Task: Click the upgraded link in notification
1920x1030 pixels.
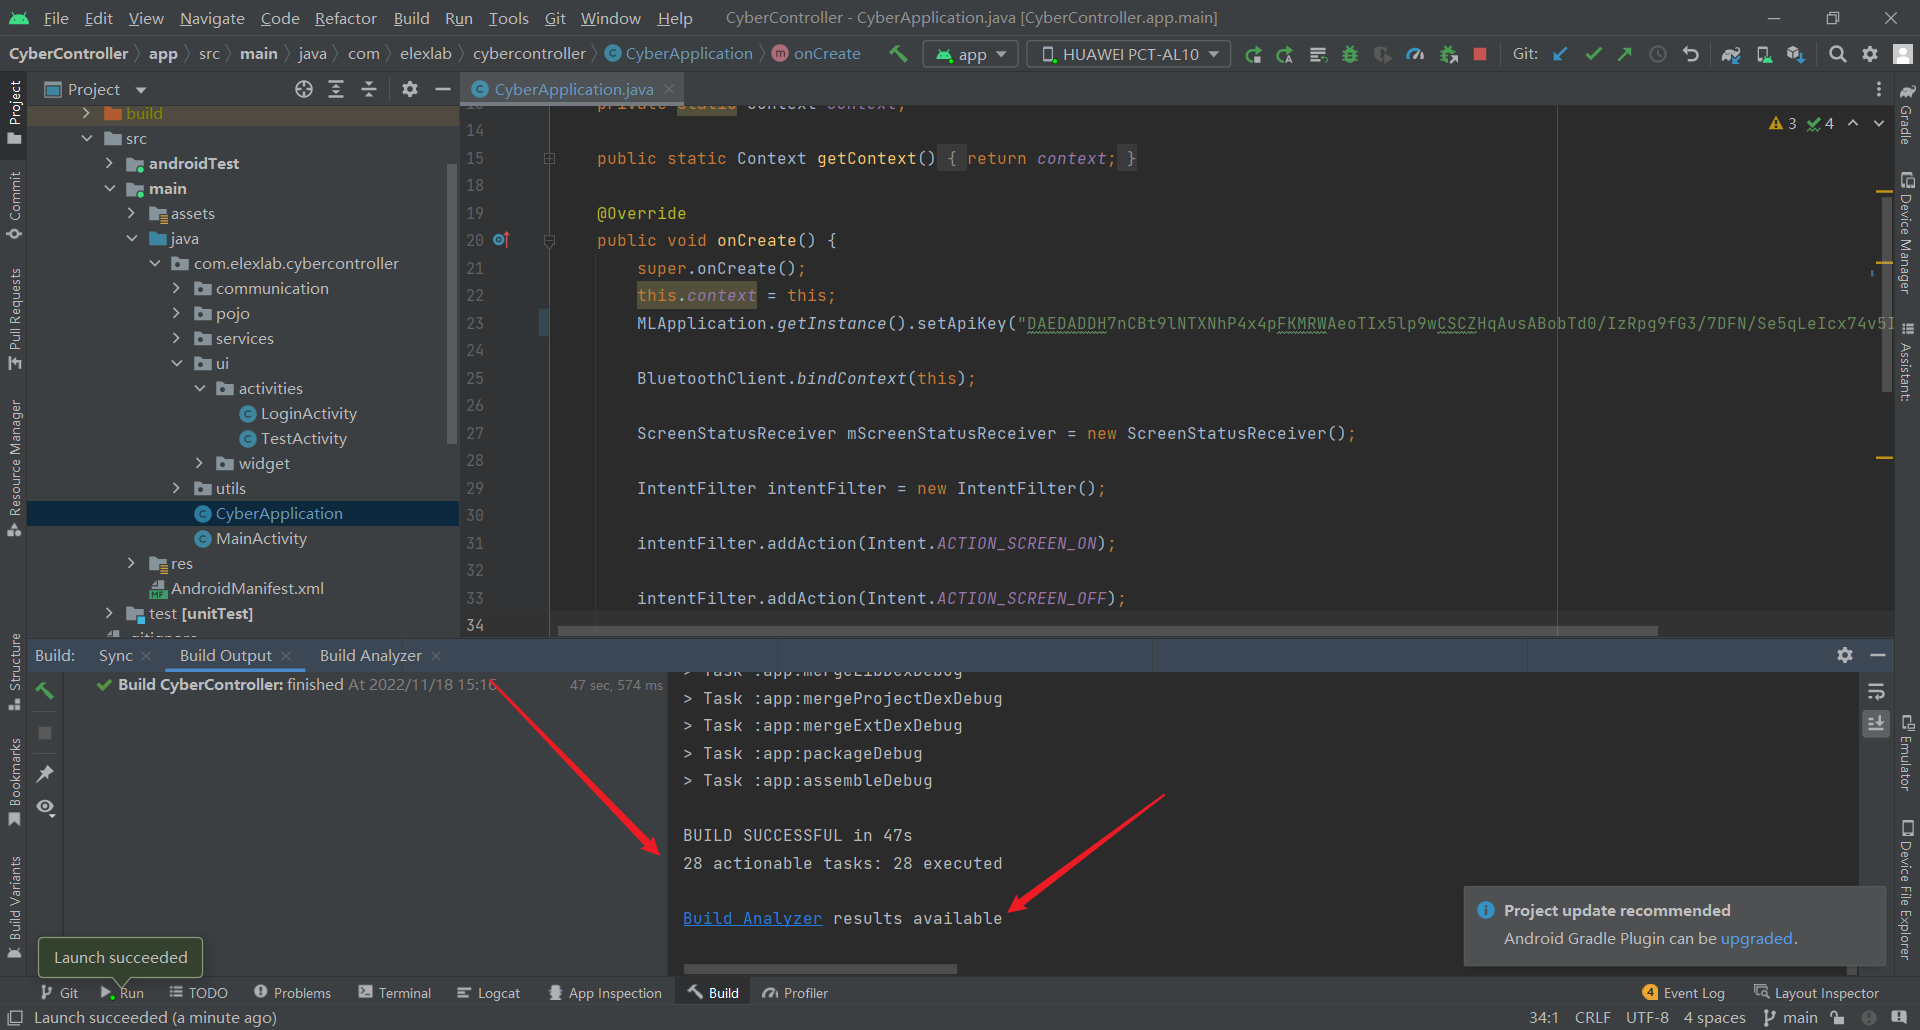Action: click(1756, 938)
